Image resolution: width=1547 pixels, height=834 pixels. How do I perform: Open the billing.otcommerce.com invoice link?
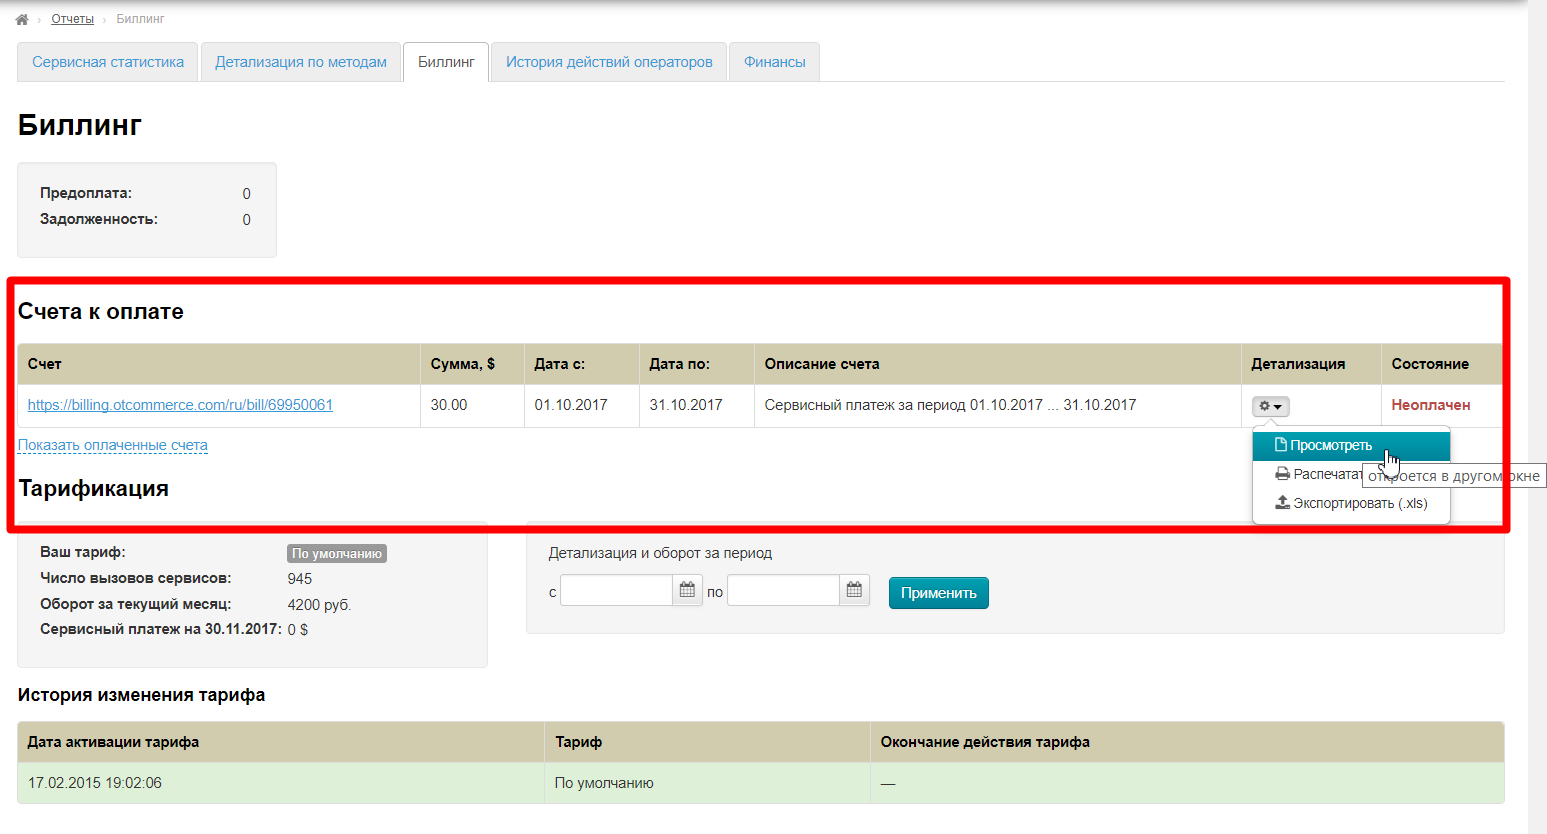coord(180,405)
